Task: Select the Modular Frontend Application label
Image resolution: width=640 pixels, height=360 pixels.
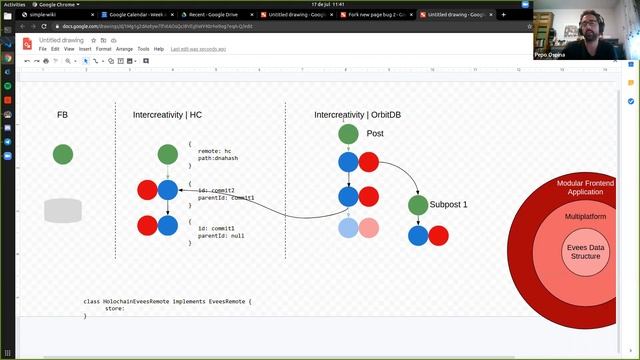Action: click(585, 187)
